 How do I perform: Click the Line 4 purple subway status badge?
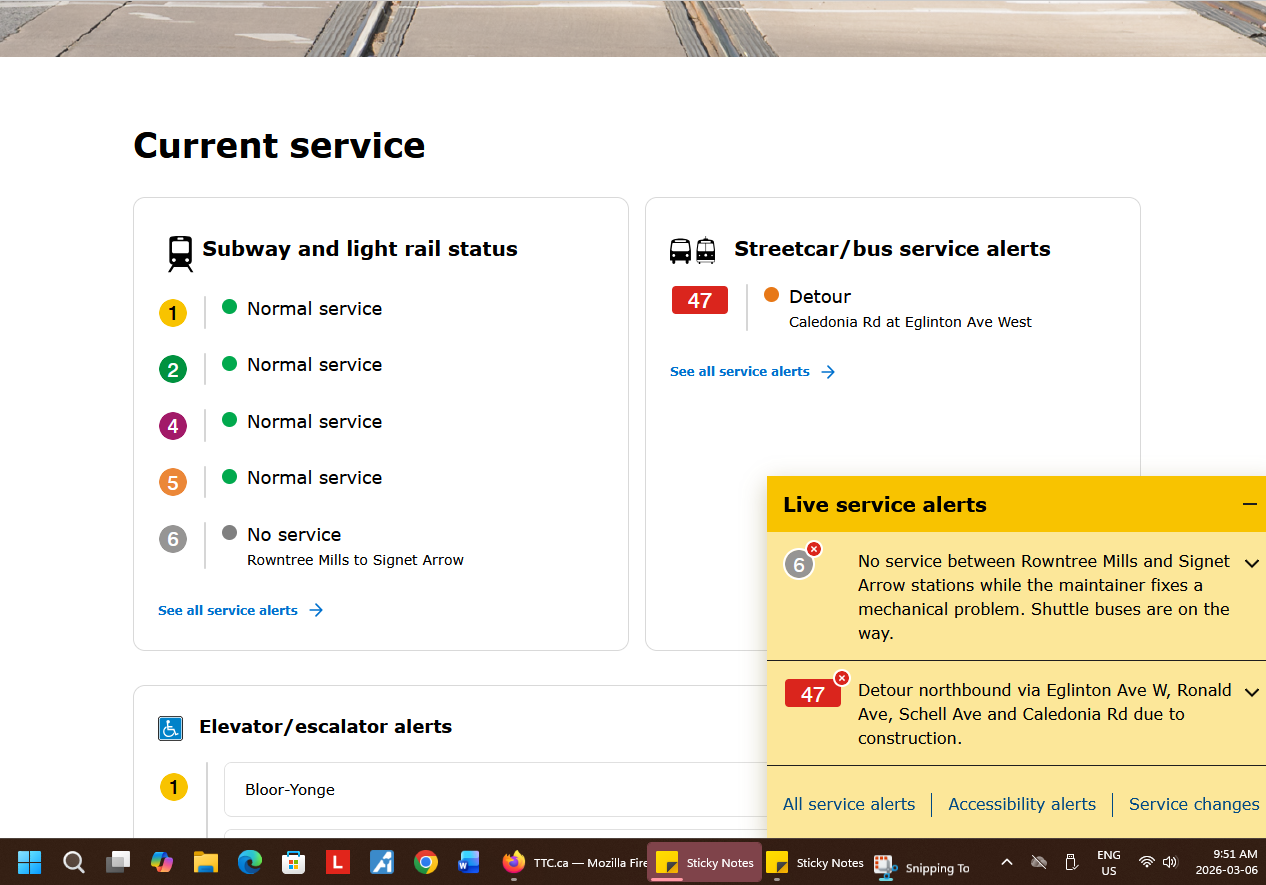pos(173,426)
